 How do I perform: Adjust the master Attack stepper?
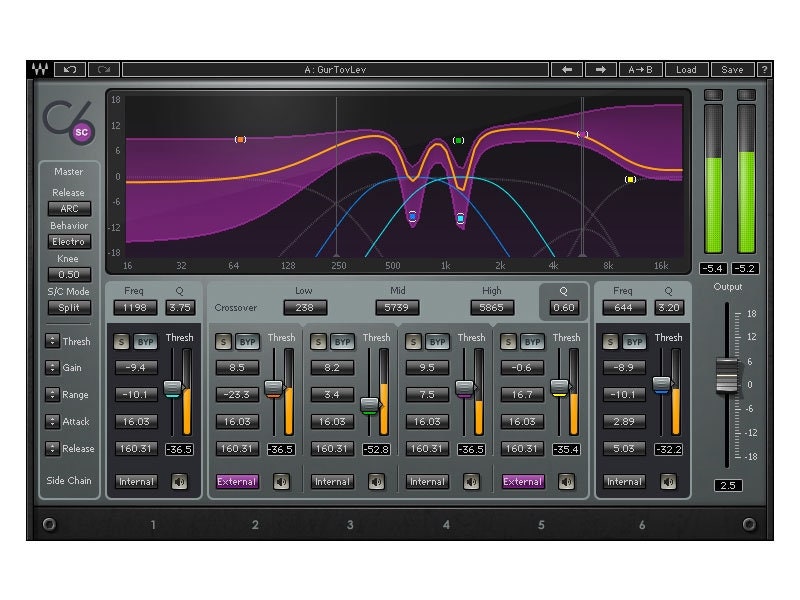[52, 421]
